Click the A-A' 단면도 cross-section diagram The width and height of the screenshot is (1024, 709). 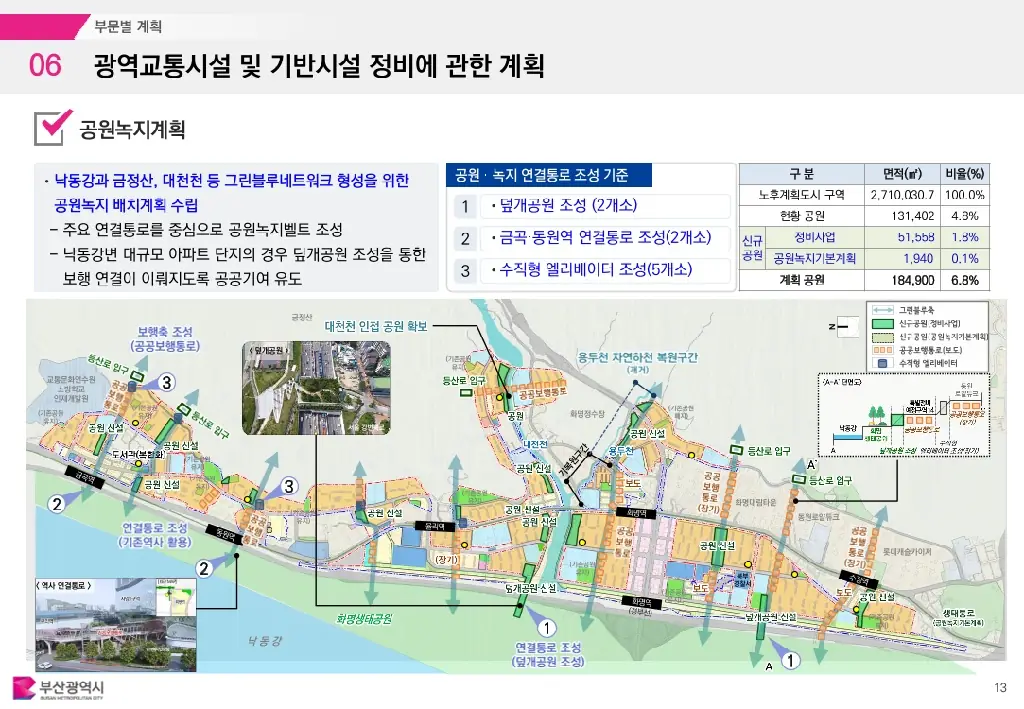904,417
